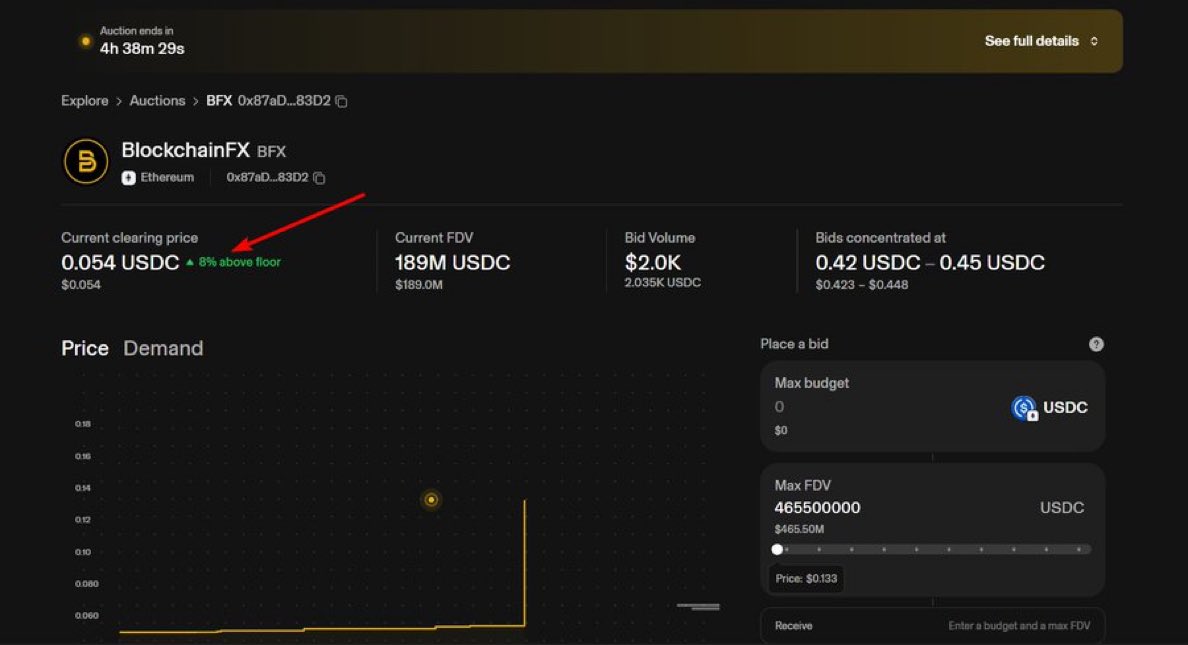Image resolution: width=1188 pixels, height=645 pixels.
Task: Click the BFX breadcrumb item
Action: click(219, 101)
